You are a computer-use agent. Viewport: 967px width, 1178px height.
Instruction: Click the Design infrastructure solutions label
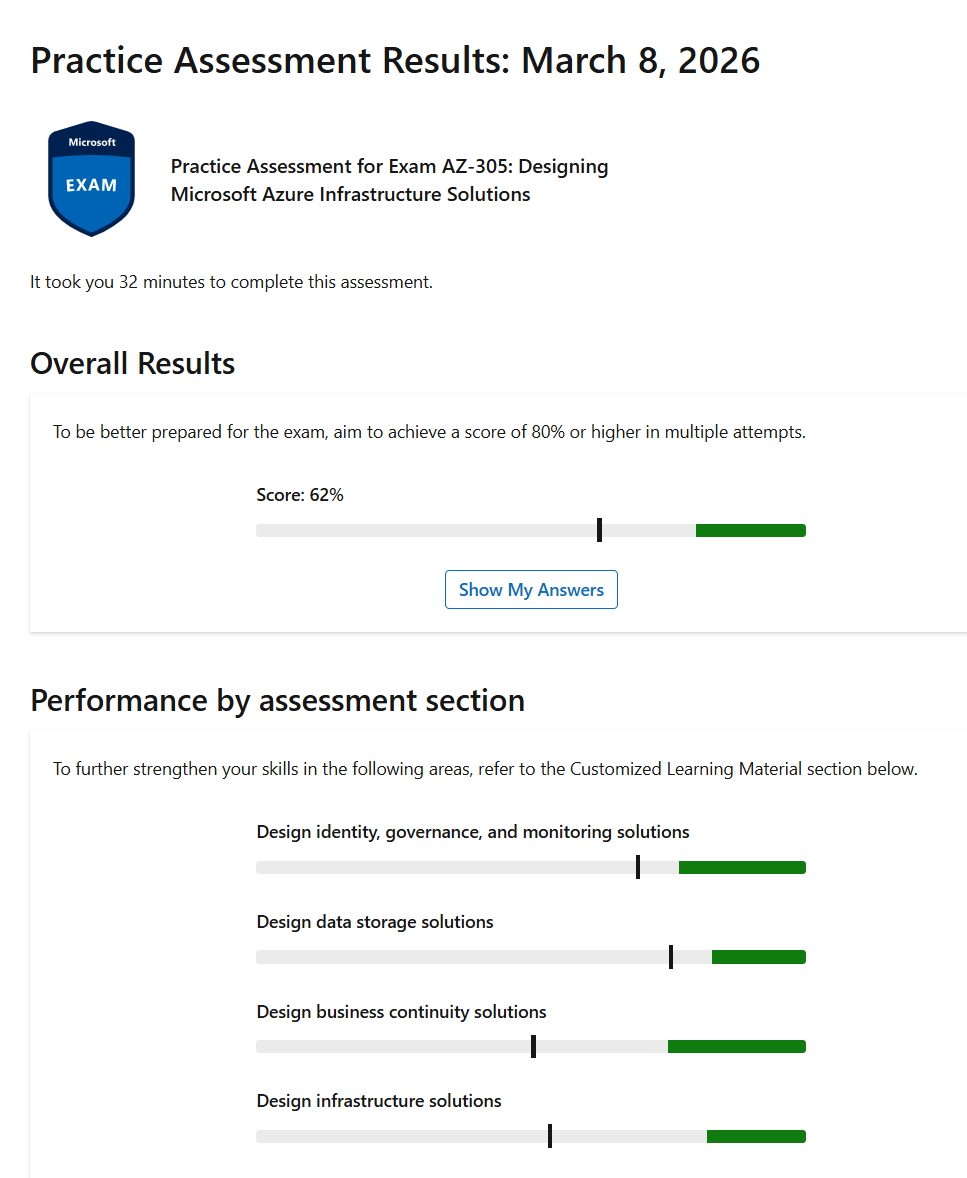379,1101
